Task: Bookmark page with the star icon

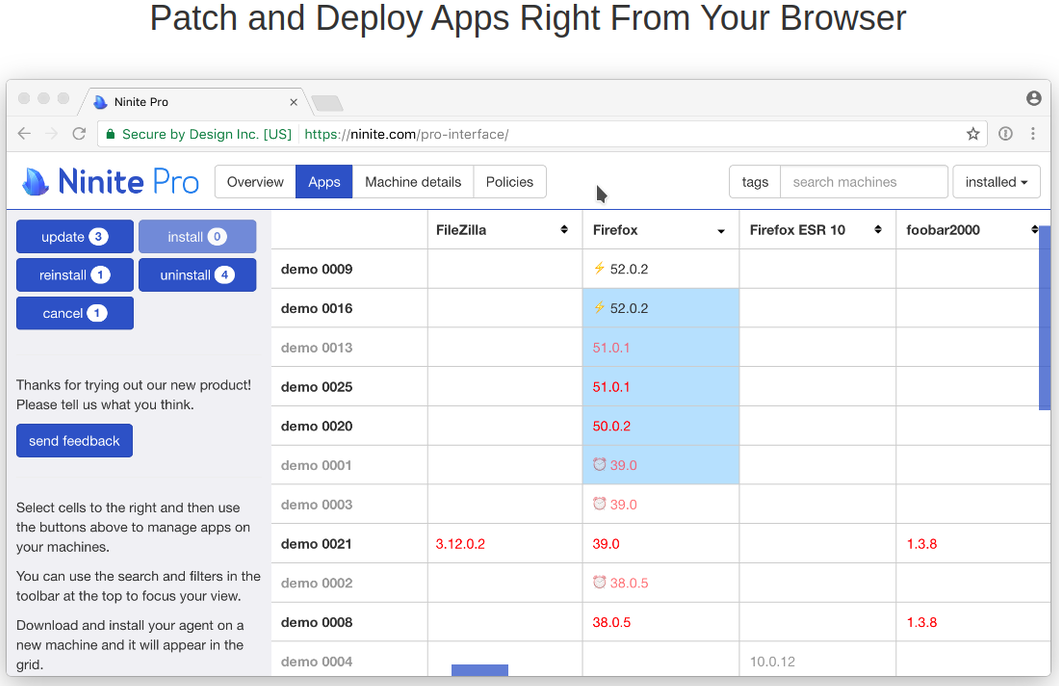Action: tap(973, 134)
